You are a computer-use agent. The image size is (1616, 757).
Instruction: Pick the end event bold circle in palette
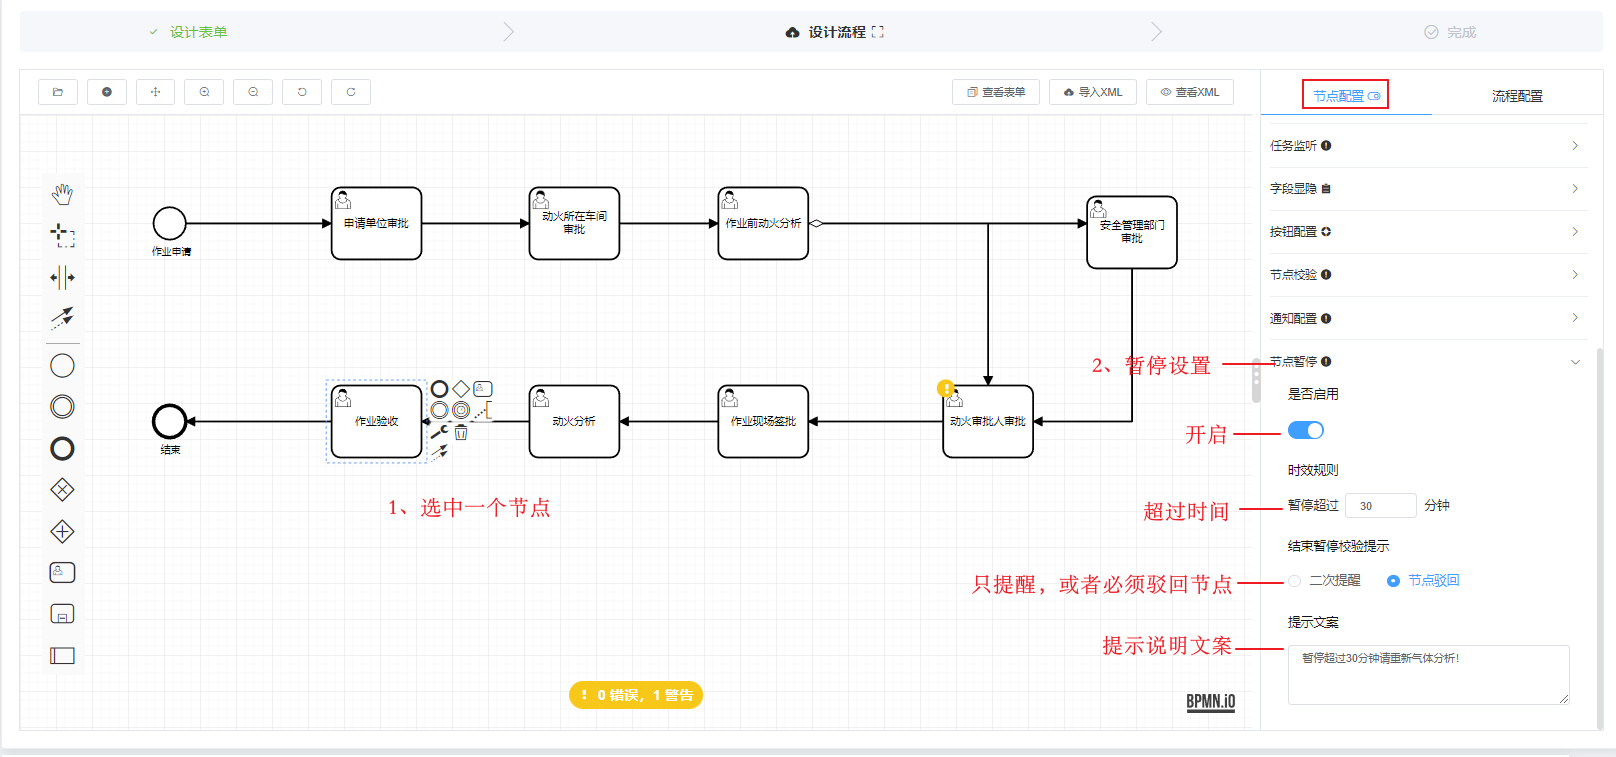click(62, 448)
